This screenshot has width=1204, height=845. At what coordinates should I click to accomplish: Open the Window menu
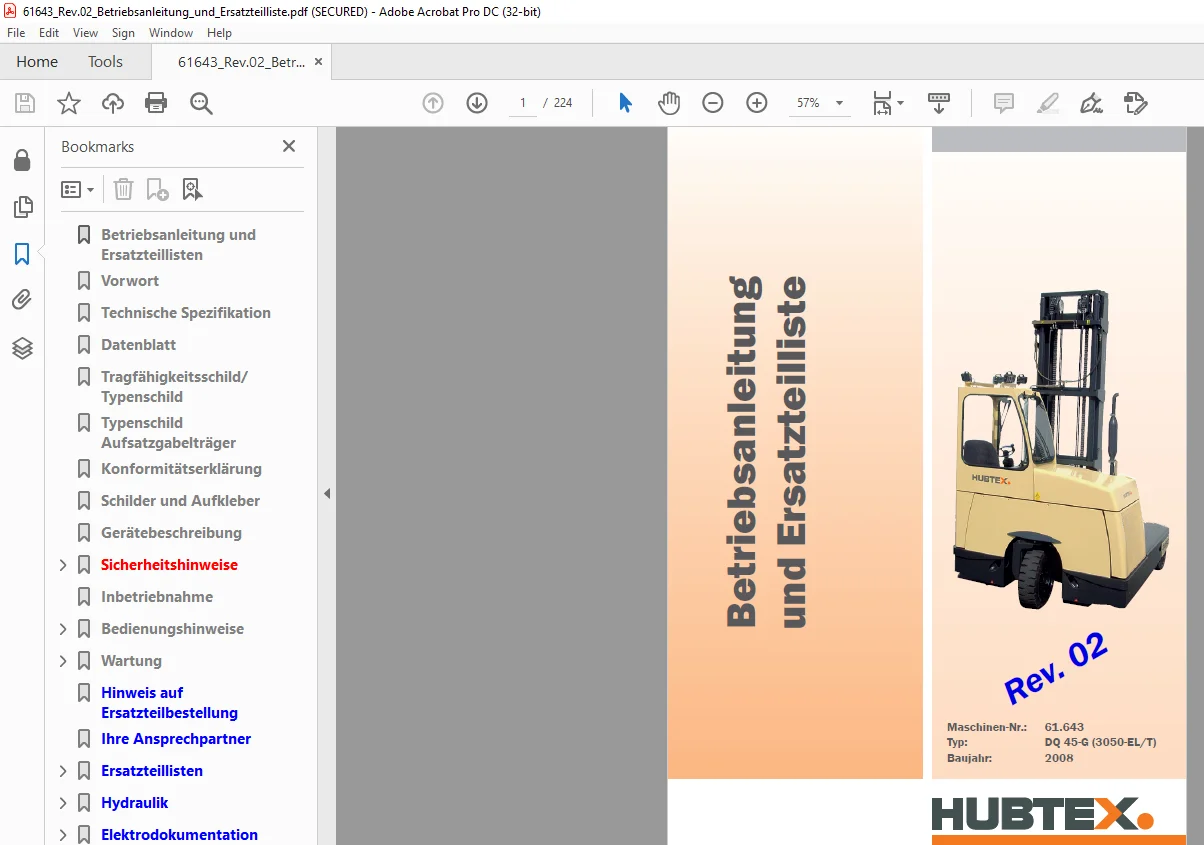(171, 33)
